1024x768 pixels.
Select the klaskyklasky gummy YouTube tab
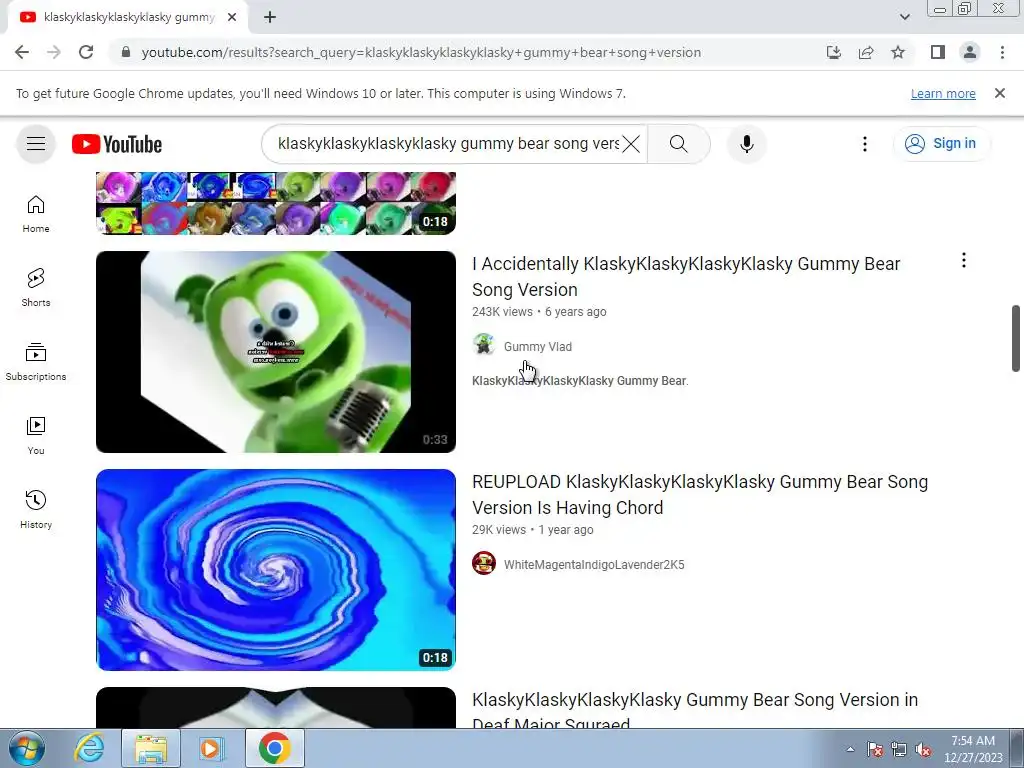coord(129,17)
